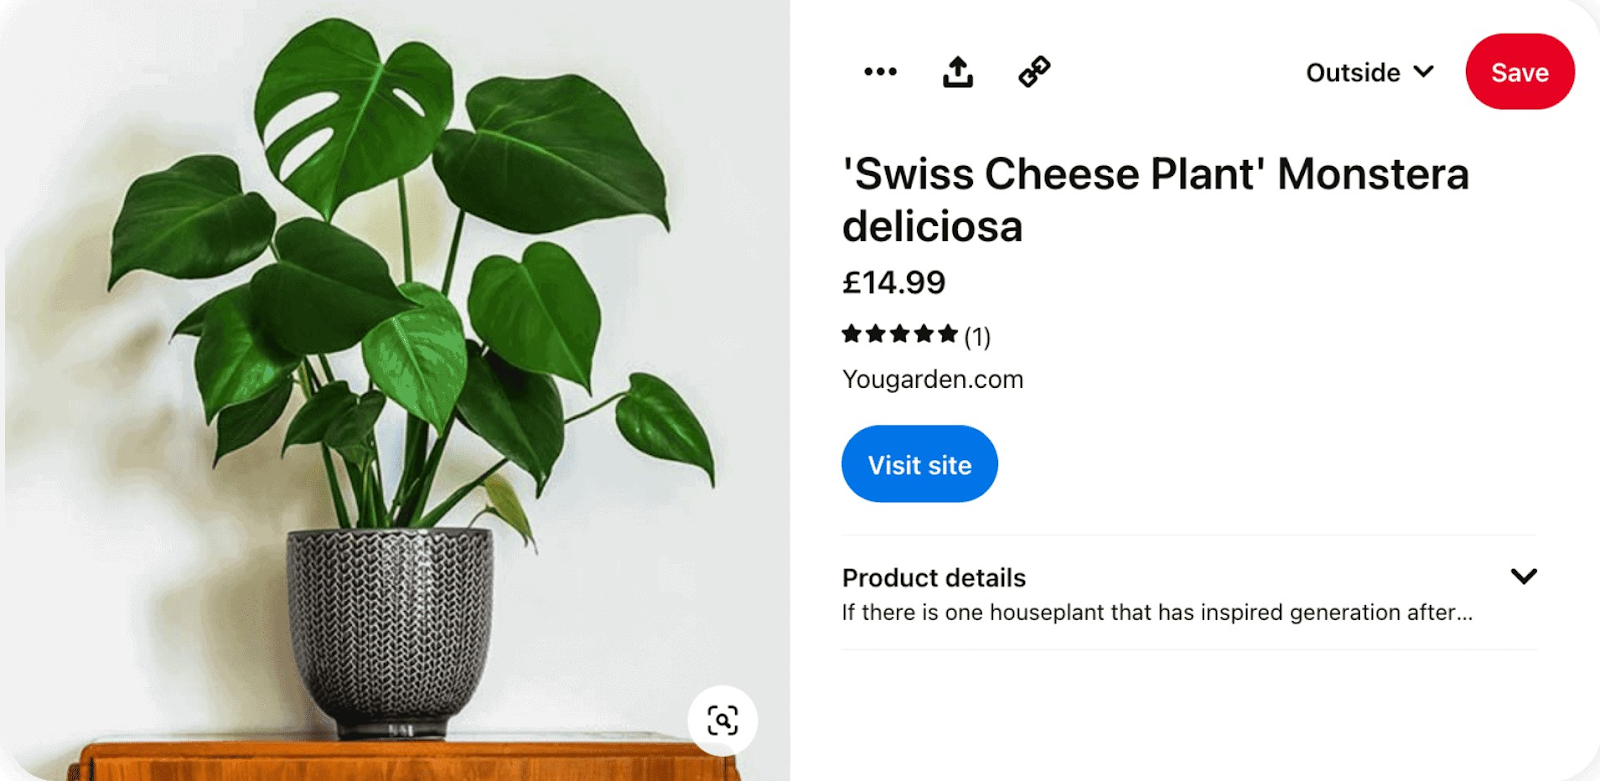This screenshot has height=781, width=1600.
Task: Select the Product details heading
Action: pos(933,577)
